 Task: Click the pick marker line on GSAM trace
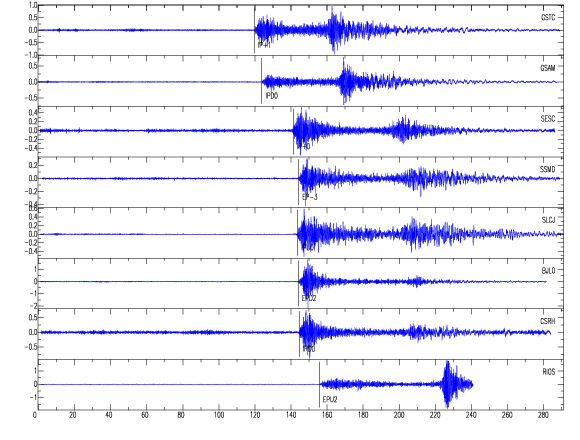(262, 81)
